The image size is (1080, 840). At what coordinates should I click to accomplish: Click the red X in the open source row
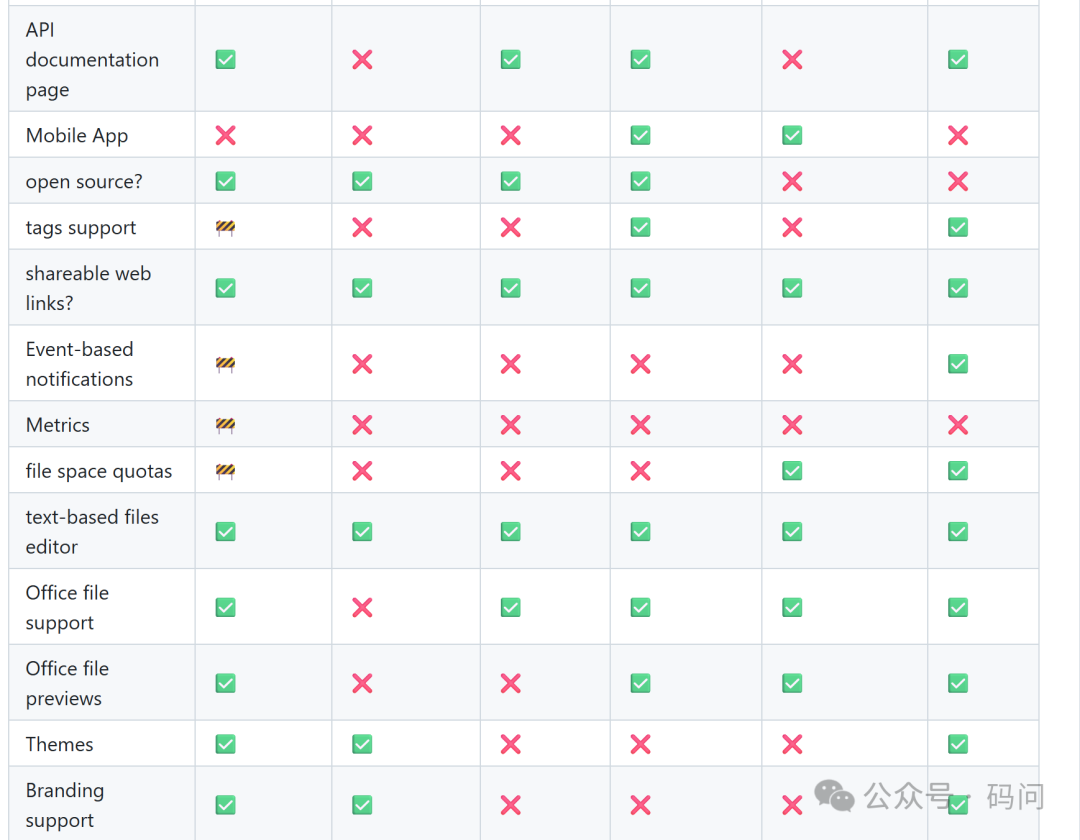coord(791,181)
